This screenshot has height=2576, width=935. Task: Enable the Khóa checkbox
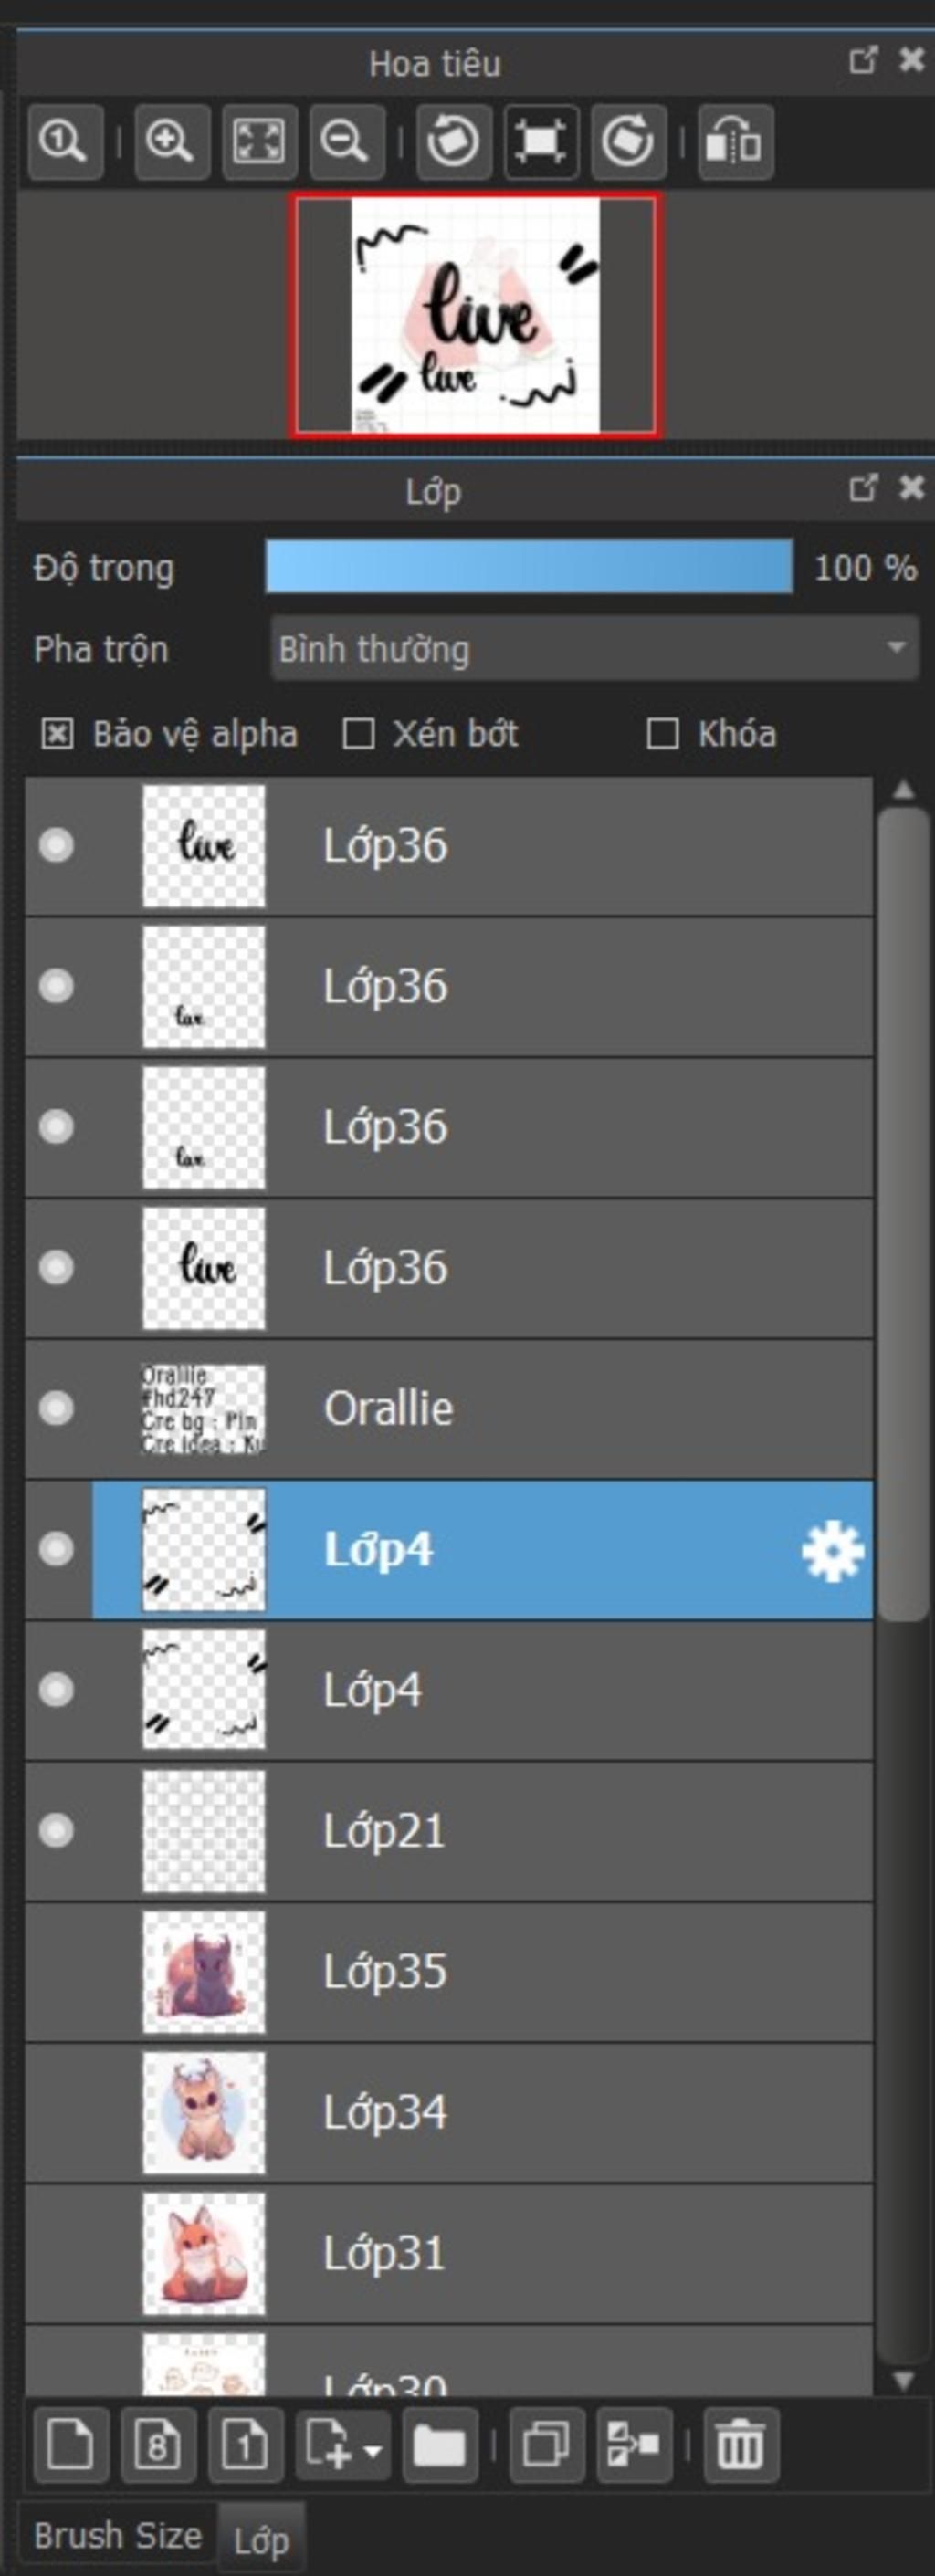point(662,734)
